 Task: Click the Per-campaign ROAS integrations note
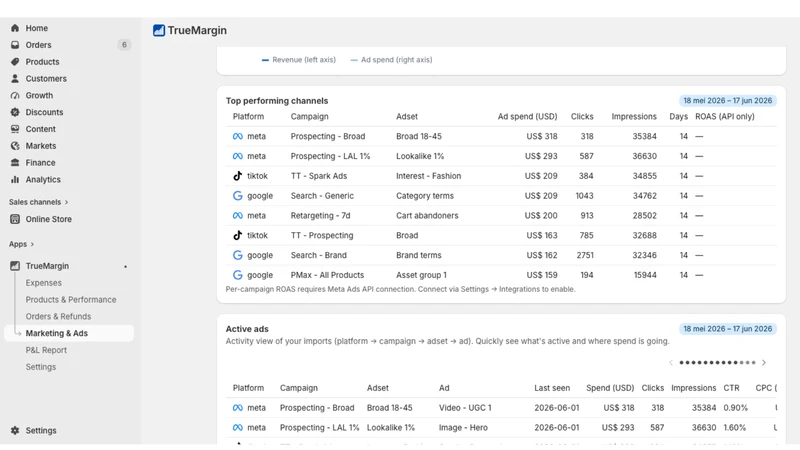(401, 289)
